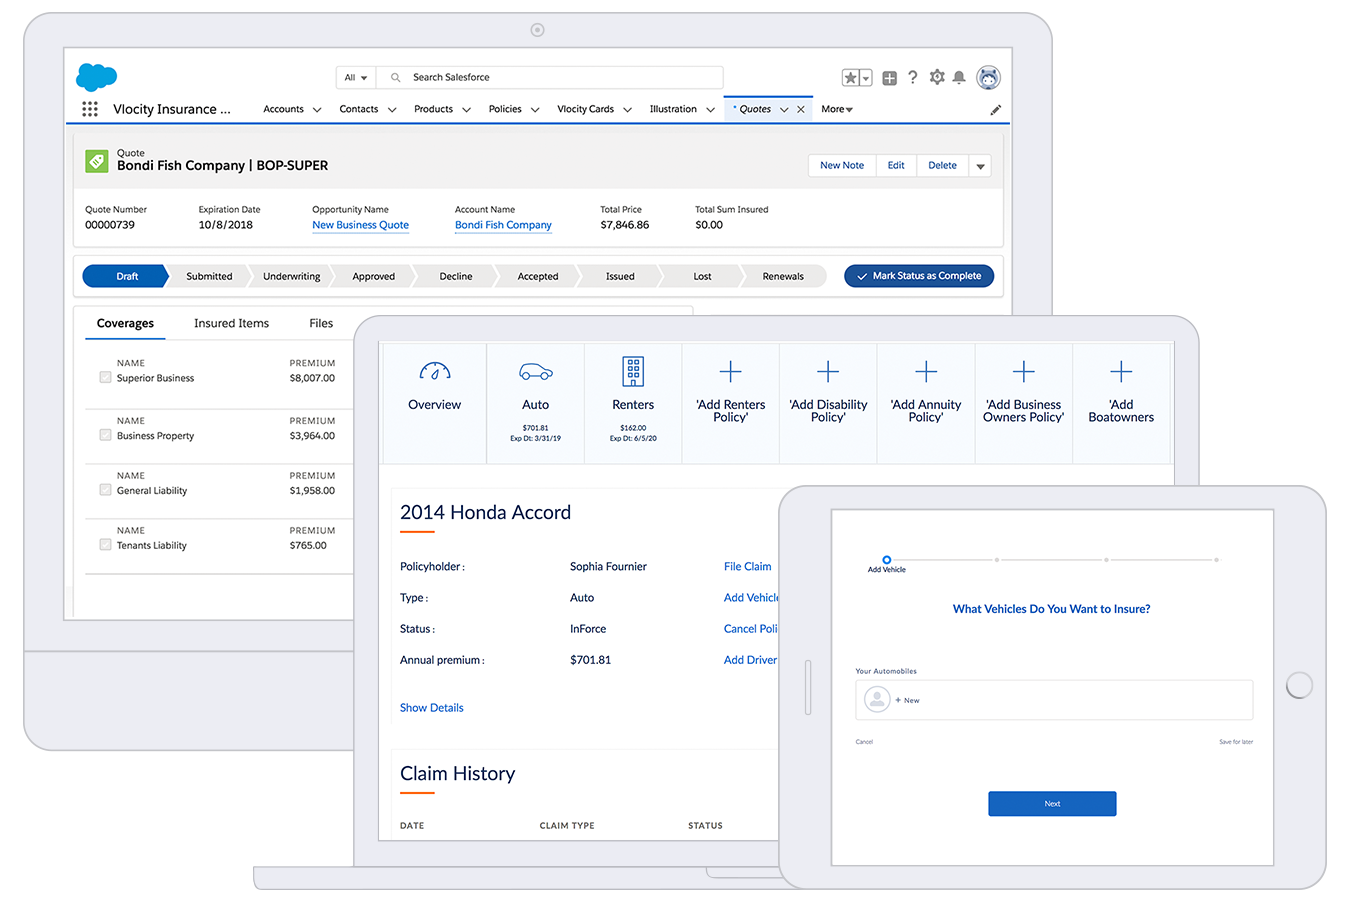This screenshot has width=1350, height=900.
Task: Expand the Accounts nav dropdown arrow
Action: pyautogui.click(x=317, y=110)
